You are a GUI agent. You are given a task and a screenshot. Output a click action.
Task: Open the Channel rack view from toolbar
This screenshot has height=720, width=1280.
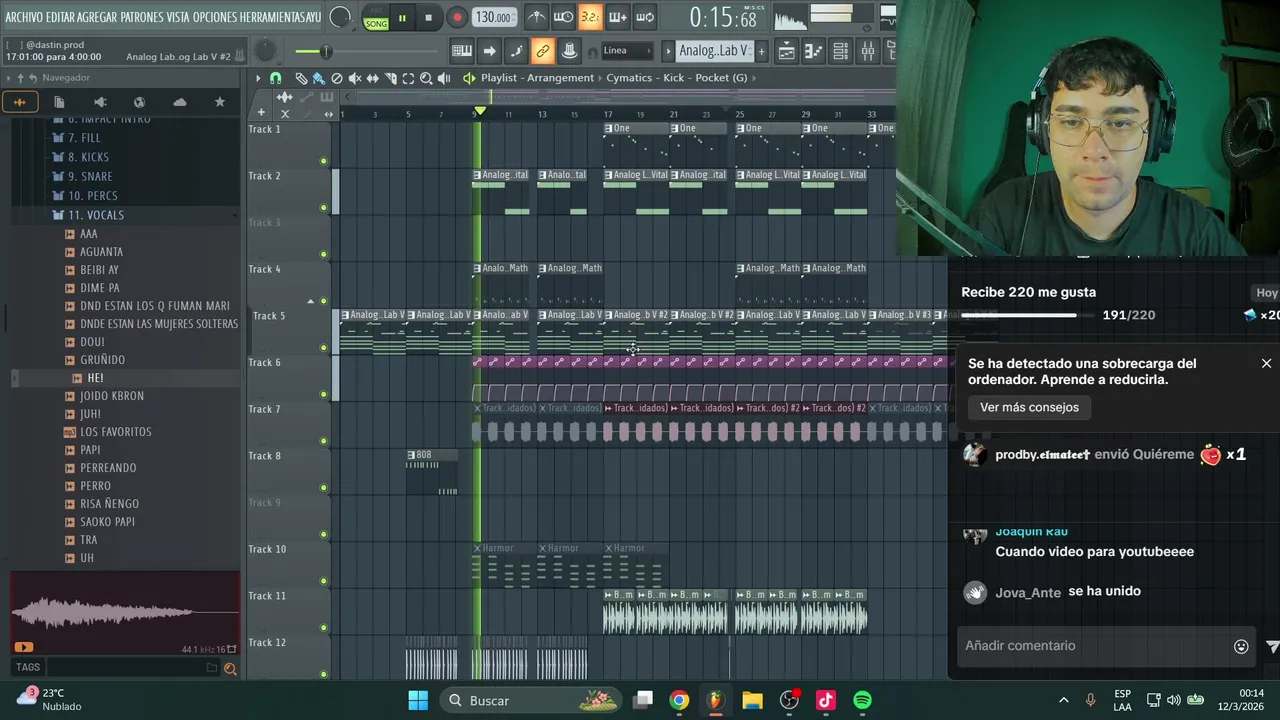pos(841,51)
